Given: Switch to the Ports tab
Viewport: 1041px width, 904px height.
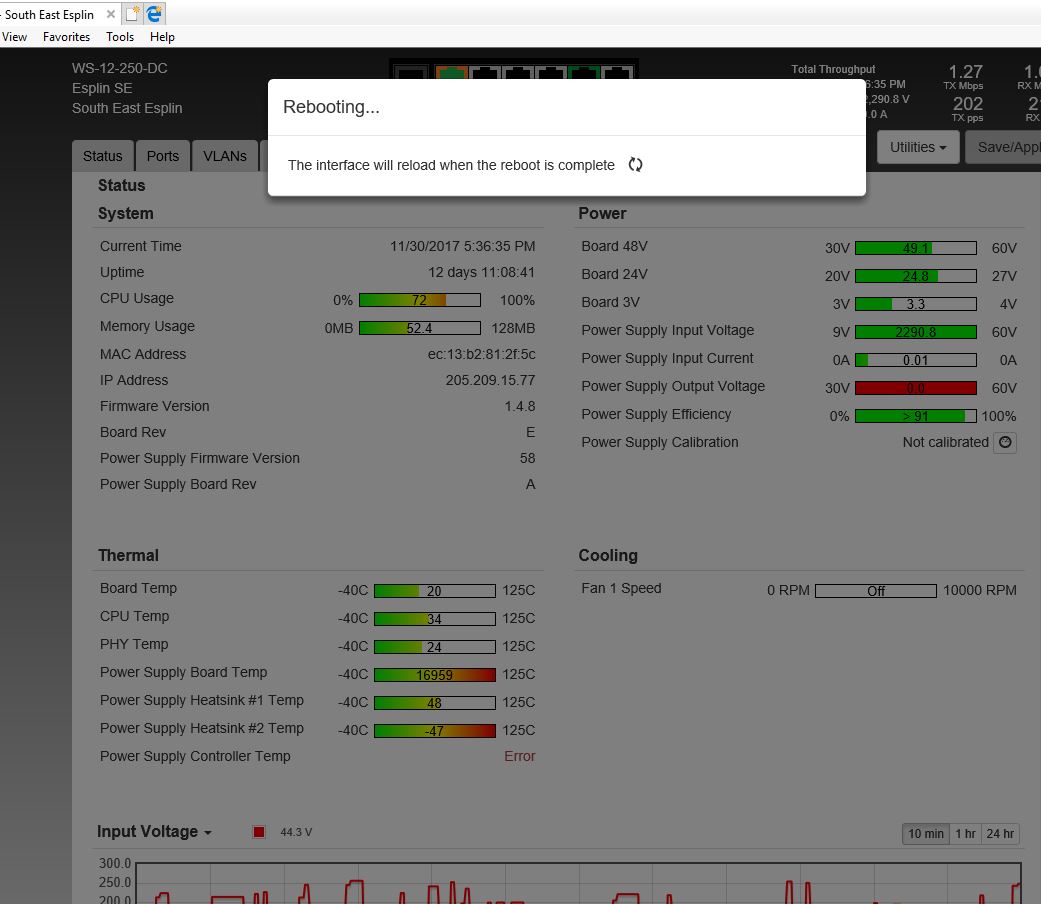Looking at the screenshot, I should [x=162, y=156].
